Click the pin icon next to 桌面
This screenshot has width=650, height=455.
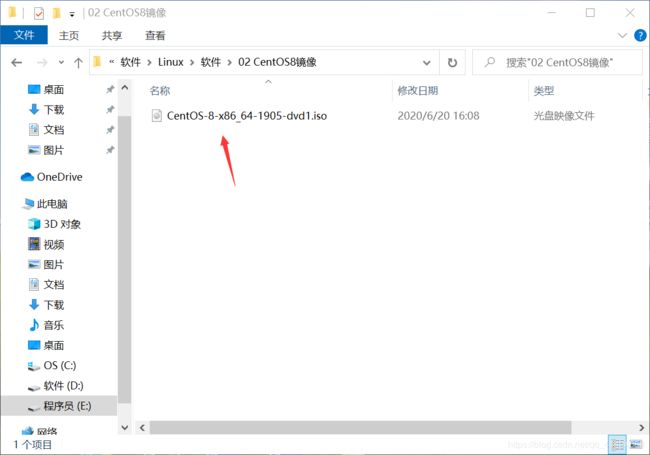point(110,90)
